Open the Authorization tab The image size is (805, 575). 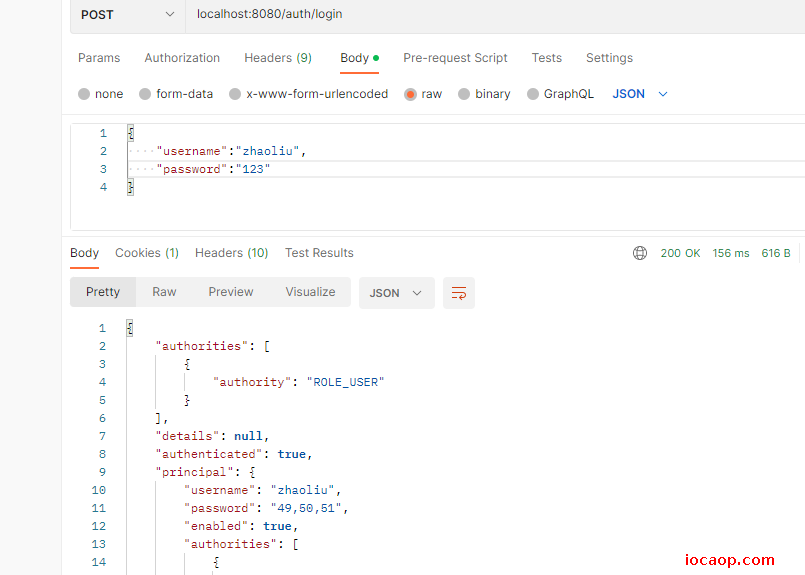(x=182, y=58)
